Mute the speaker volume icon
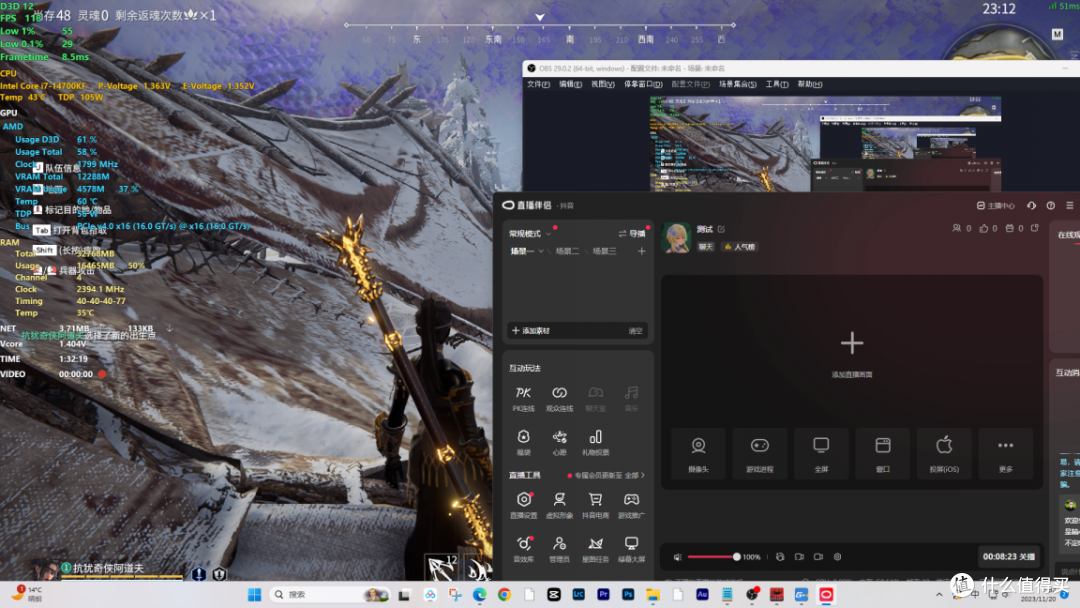This screenshot has width=1080, height=608. point(677,557)
